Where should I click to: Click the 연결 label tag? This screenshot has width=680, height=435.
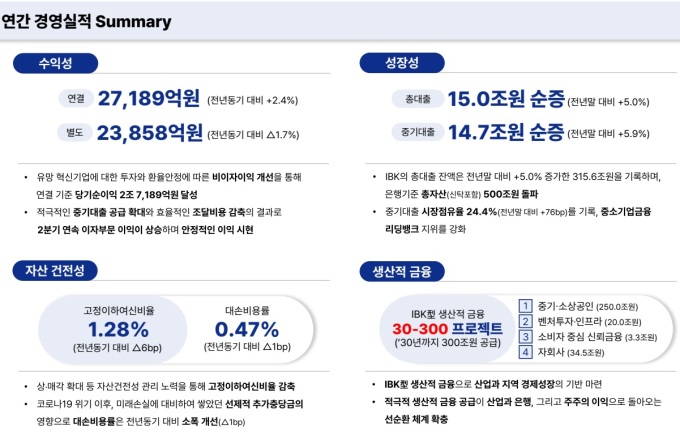(x=76, y=100)
